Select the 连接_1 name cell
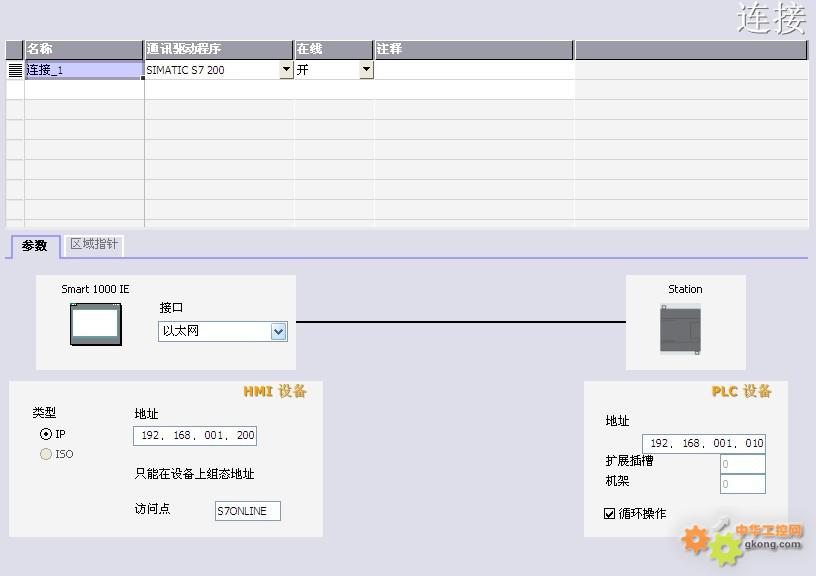The image size is (816, 576). point(84,70)
